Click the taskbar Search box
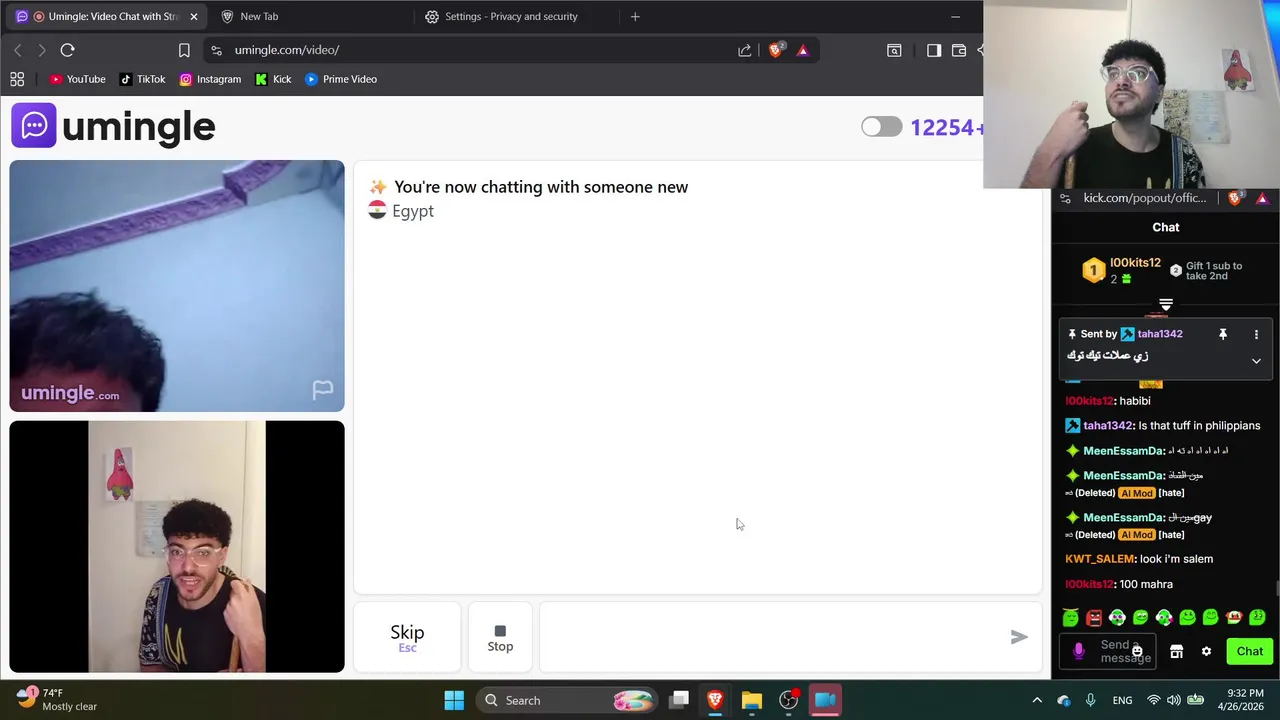 coord(565,700)
